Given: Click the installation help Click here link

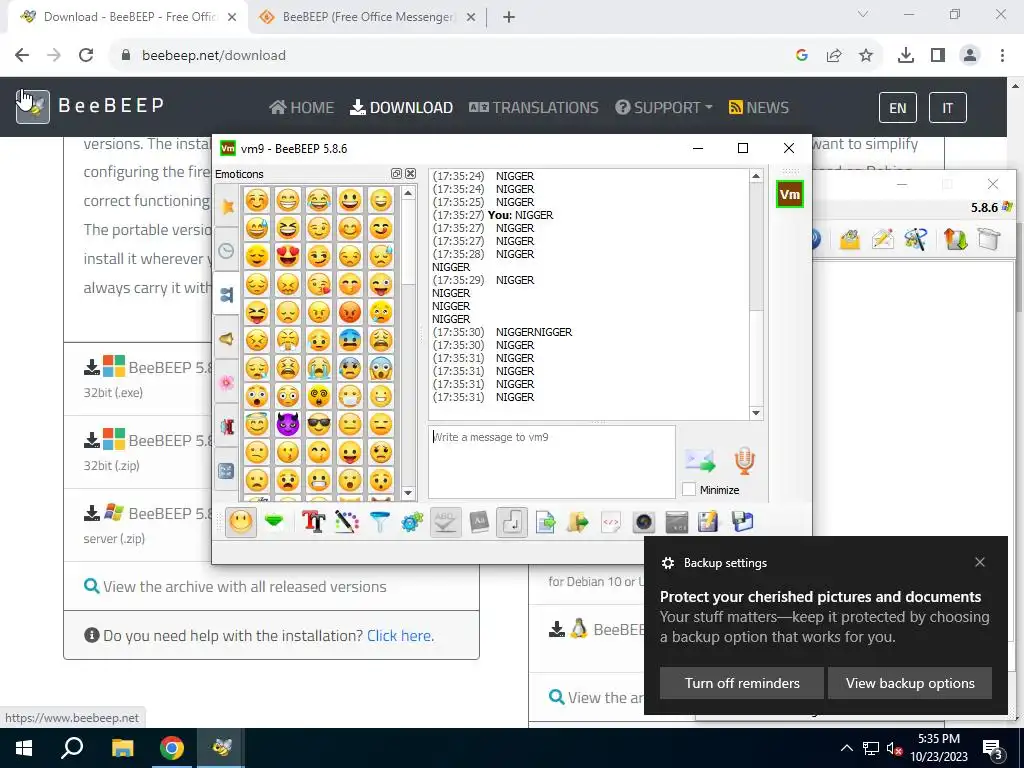Looking at the screenshot, I should [400, 635].
